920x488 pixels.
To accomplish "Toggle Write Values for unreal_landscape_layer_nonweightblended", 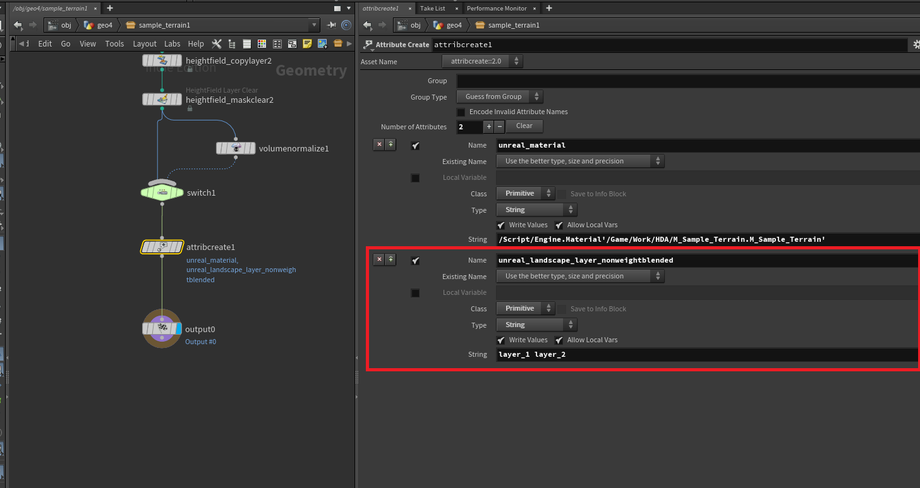I will click(502, 340).
